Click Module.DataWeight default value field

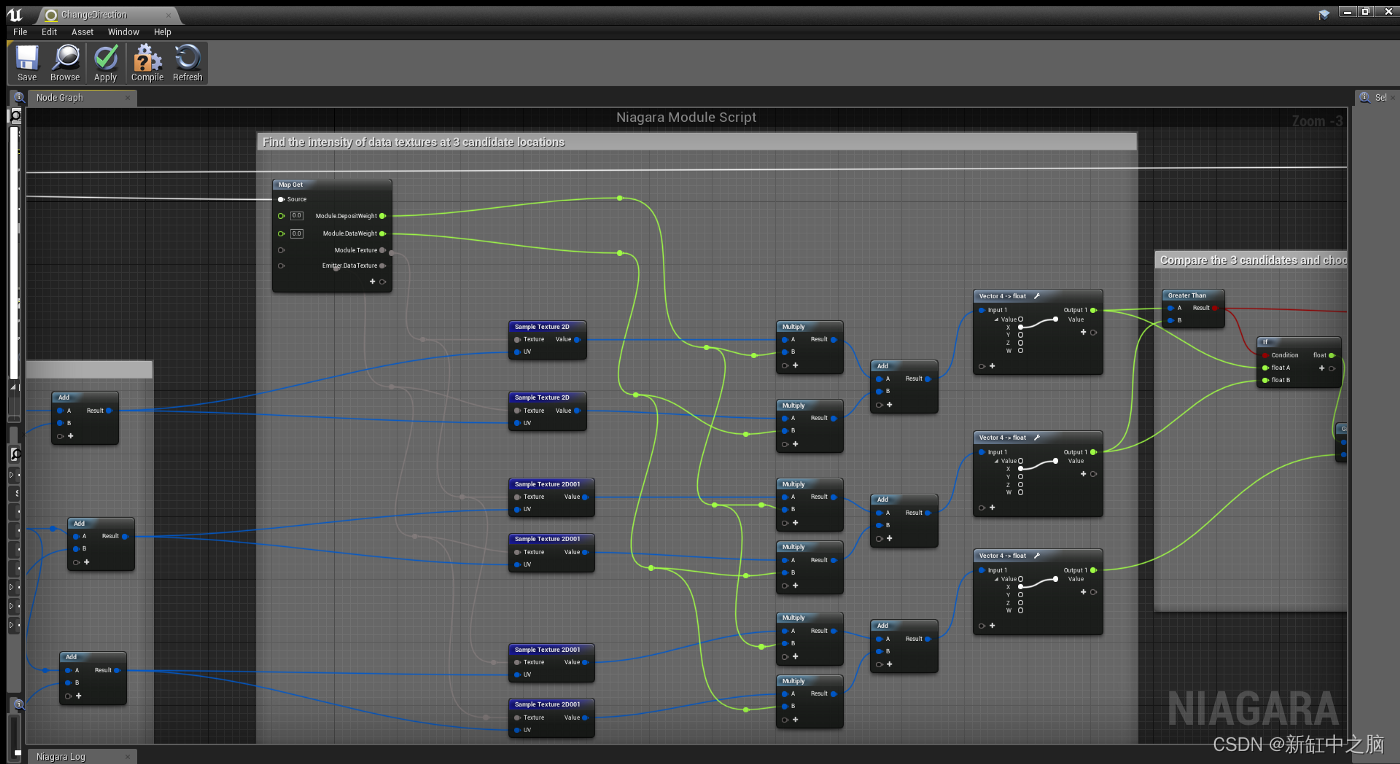(297, 234)
